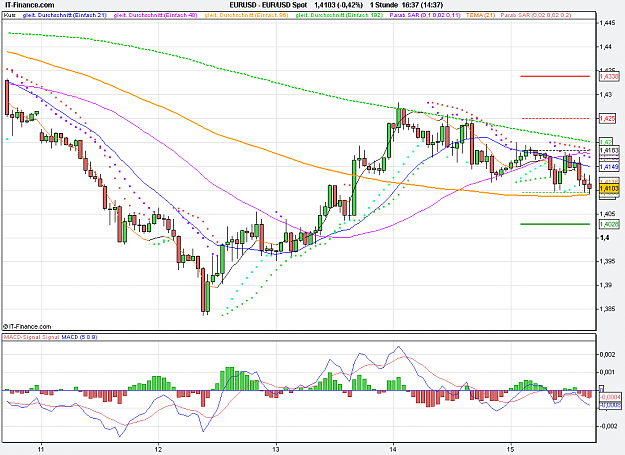625x455 pixels.
Task: Click the solid red horizontal resistance line
Action: pos(555,76)
